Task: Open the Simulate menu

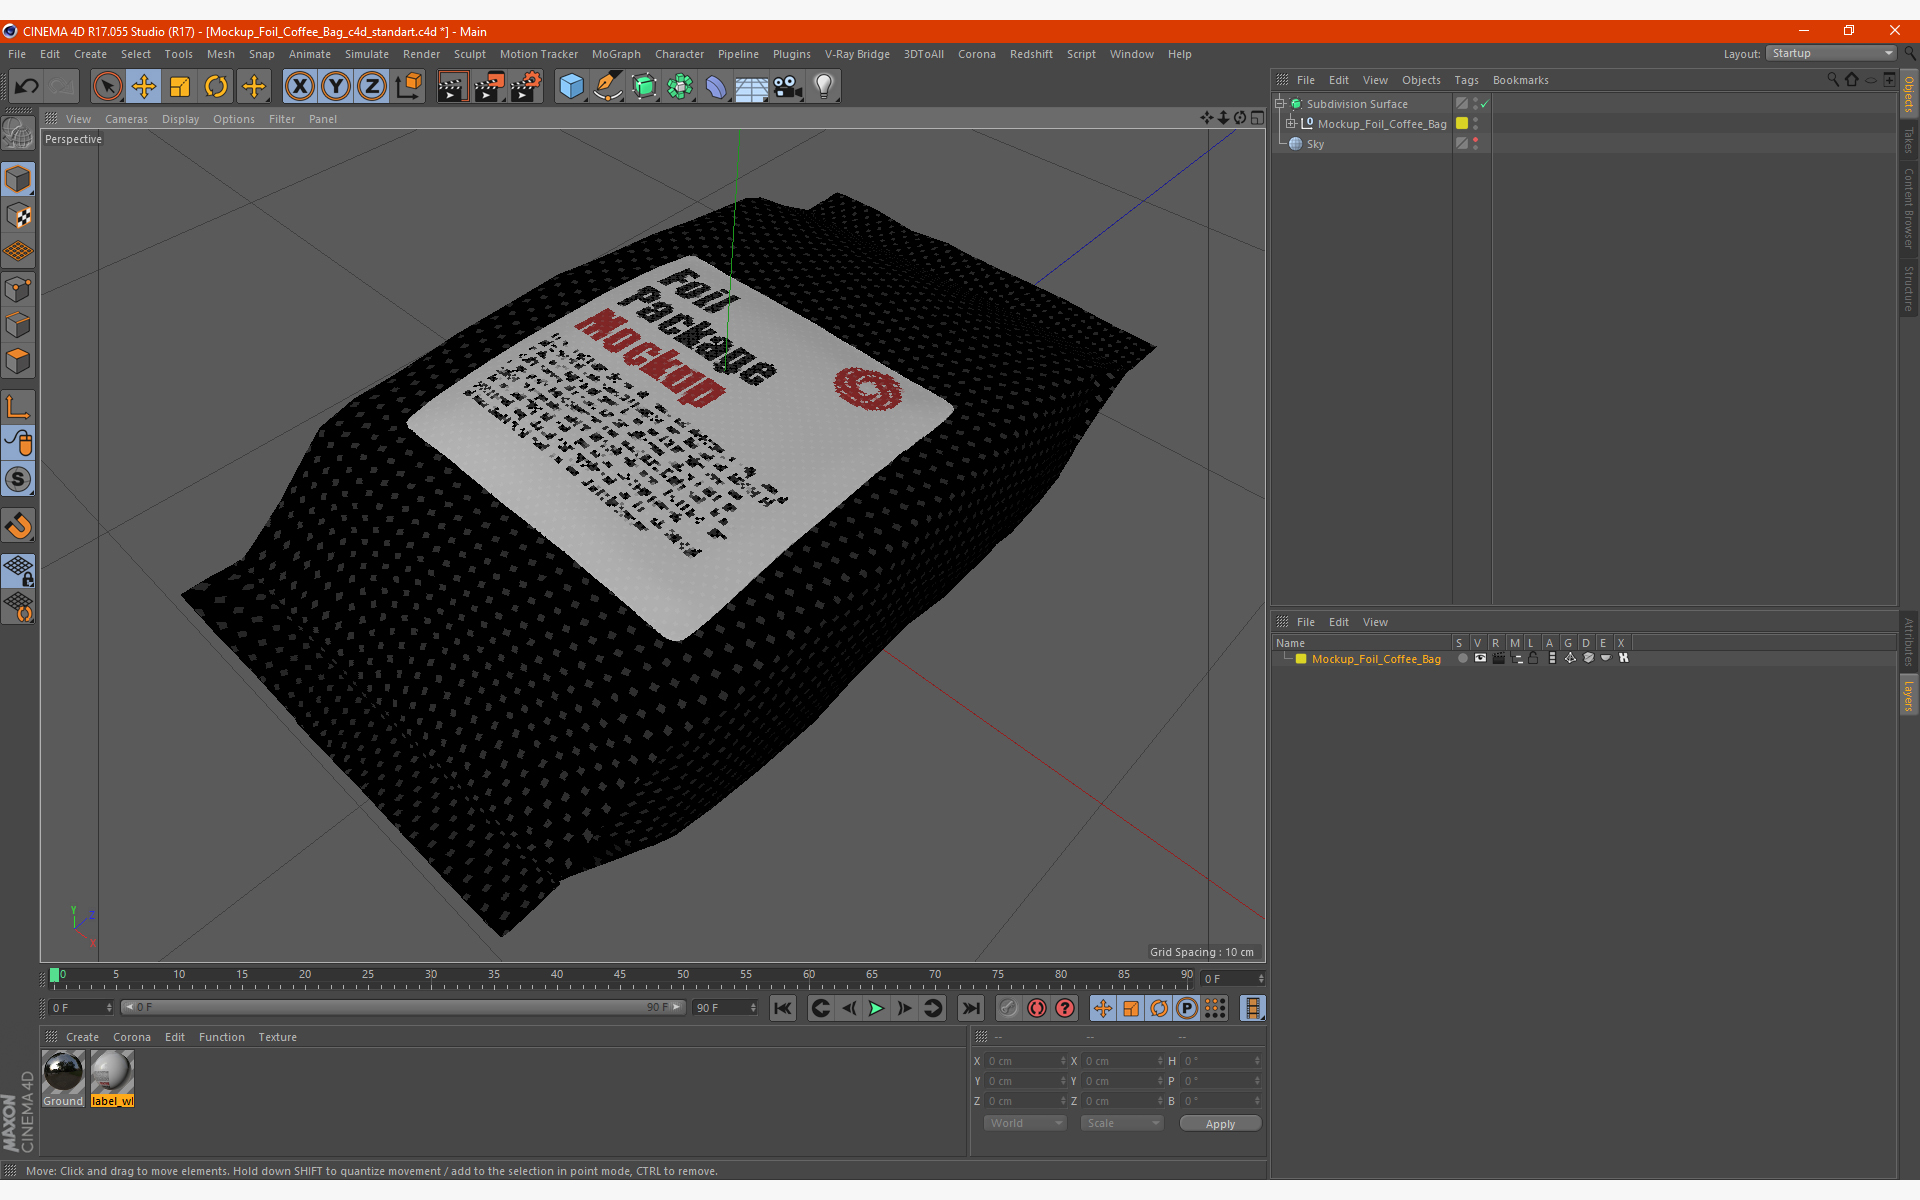Action: coord(366,54)
